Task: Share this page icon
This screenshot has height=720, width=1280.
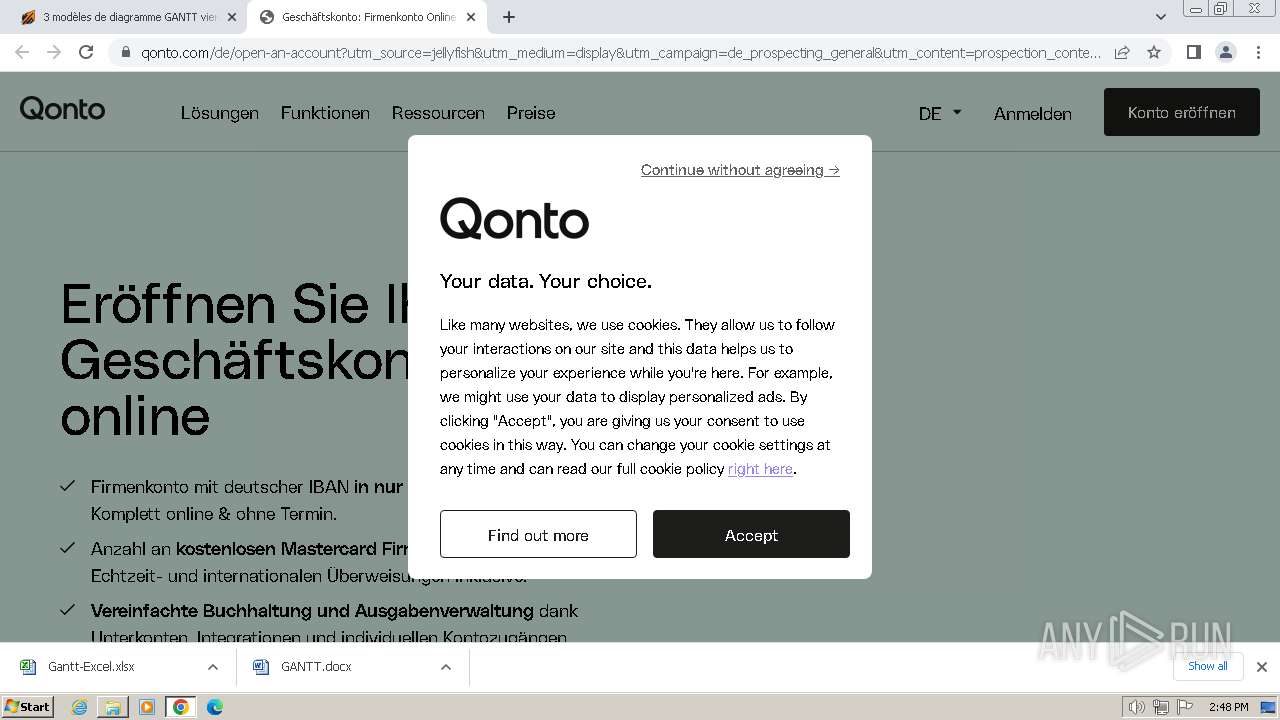Action: click(1122, 52)
